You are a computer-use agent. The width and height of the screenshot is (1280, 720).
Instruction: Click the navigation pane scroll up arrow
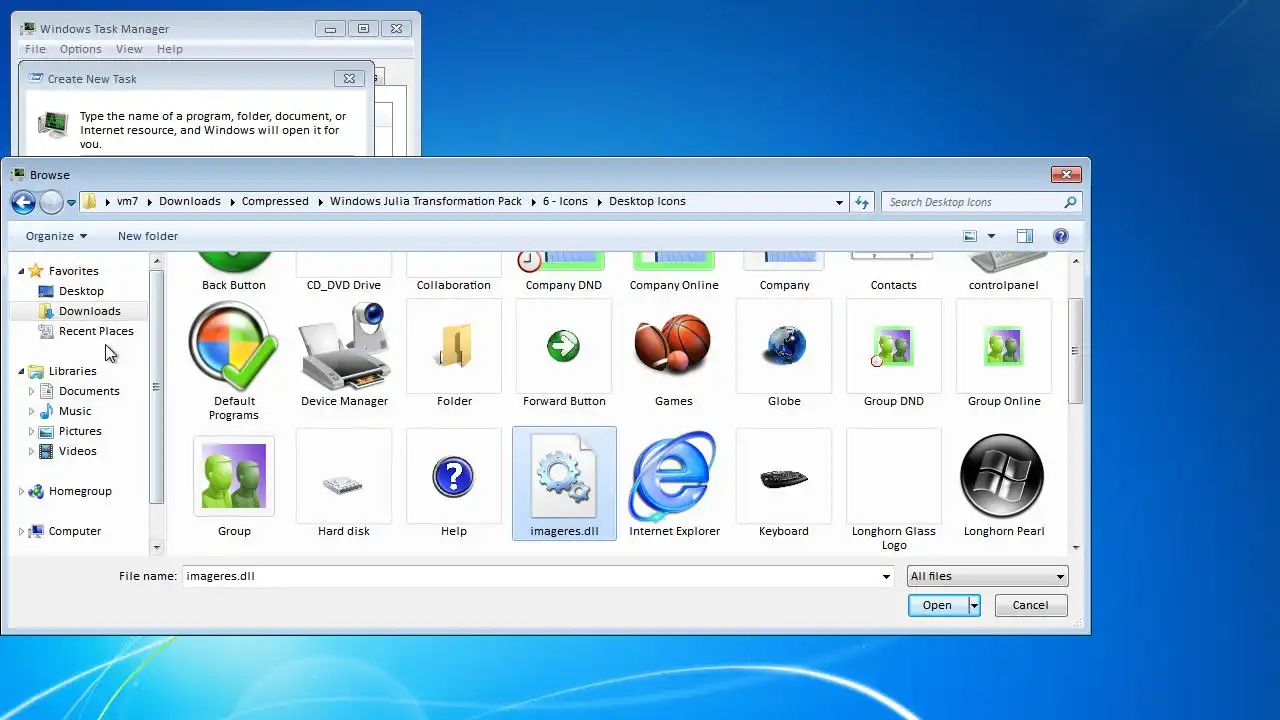click(157, 261)
